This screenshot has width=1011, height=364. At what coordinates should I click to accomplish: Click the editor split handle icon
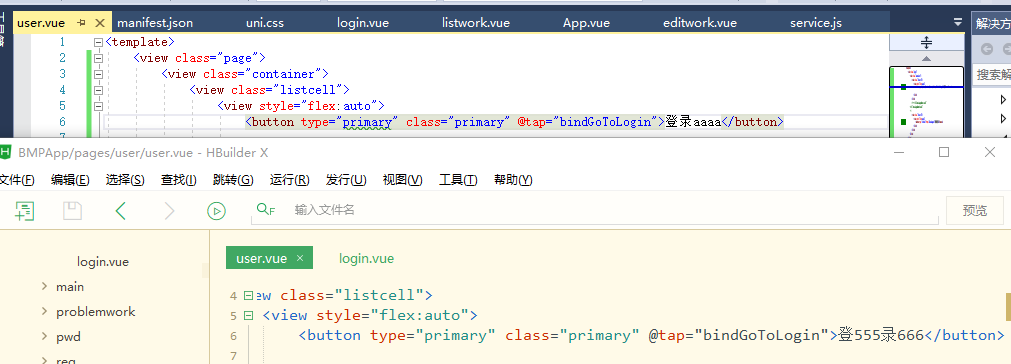[x=927, y=43]
